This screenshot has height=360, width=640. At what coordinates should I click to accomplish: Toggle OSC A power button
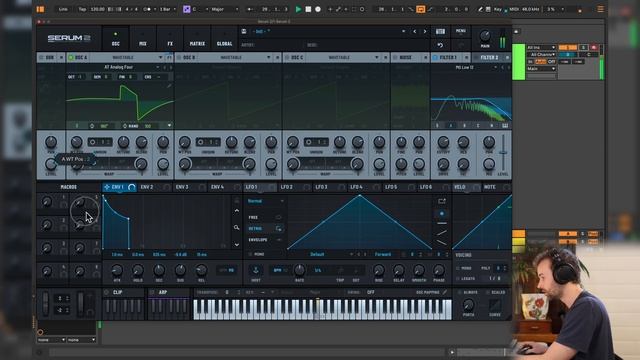click(71, 58)
